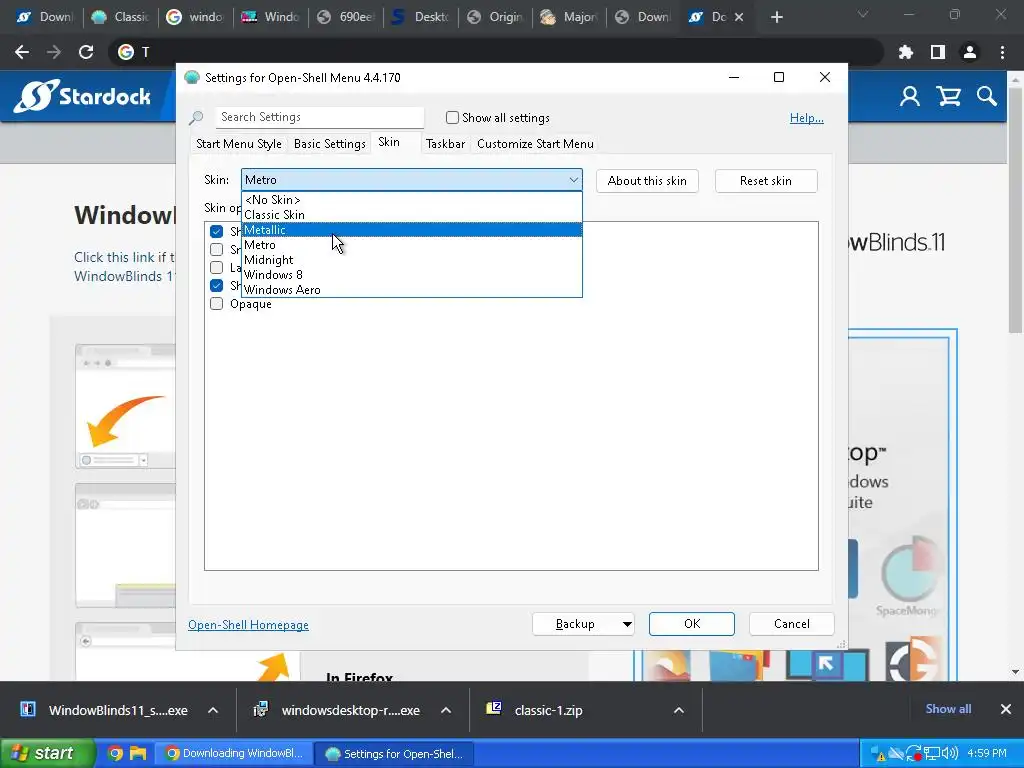Click the Cancel button
1024x768 pixels.
pyautogui.click(x=792, y=624)
